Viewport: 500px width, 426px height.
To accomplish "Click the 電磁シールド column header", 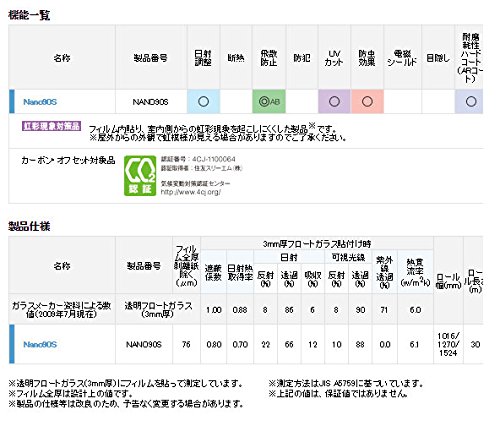I will pyautogui.click(x=402, y=58).
